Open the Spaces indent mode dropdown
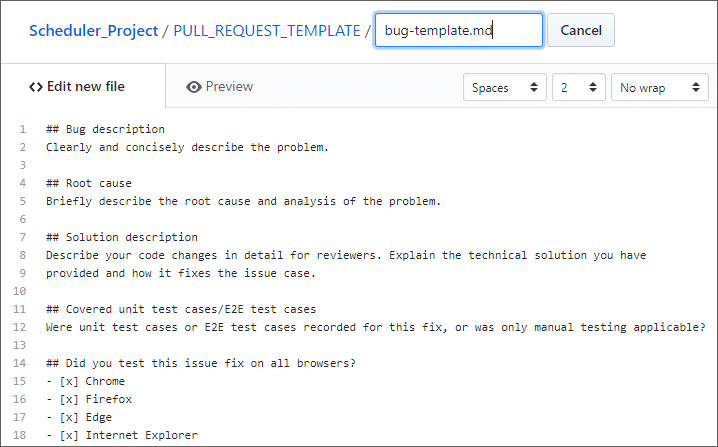 point(505,87)
